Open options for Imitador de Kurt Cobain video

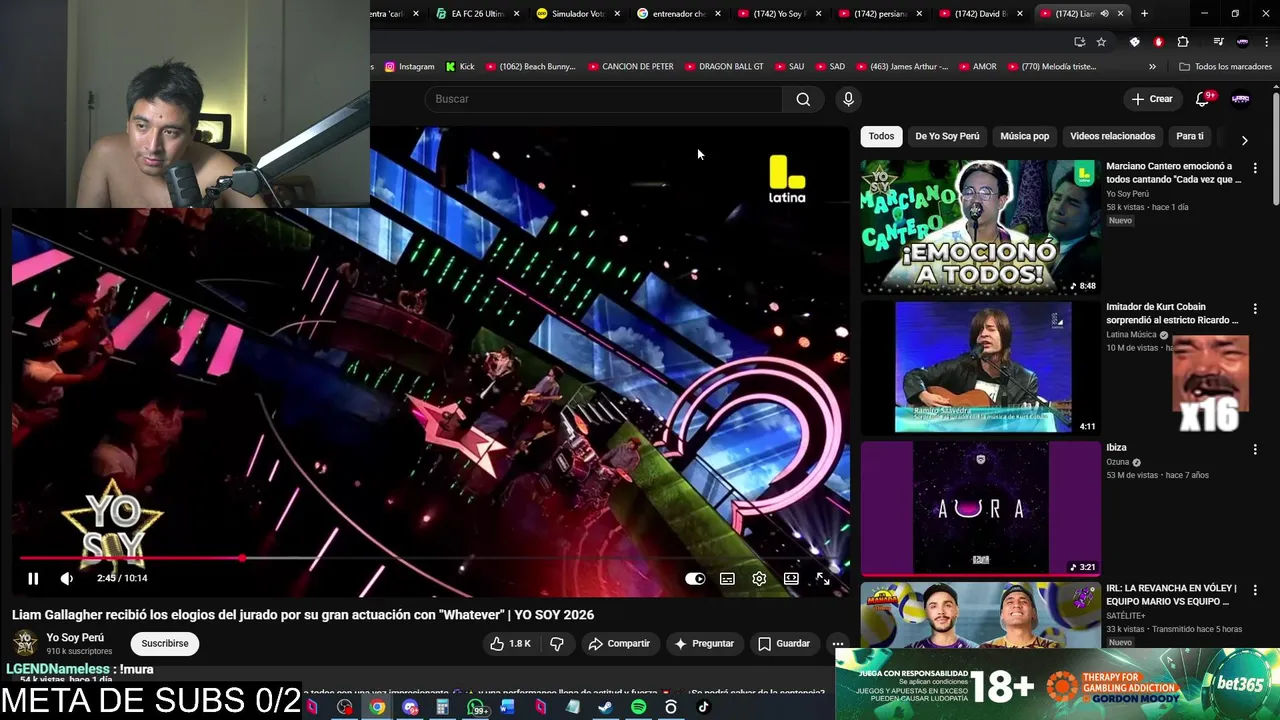coord(1255,309)
